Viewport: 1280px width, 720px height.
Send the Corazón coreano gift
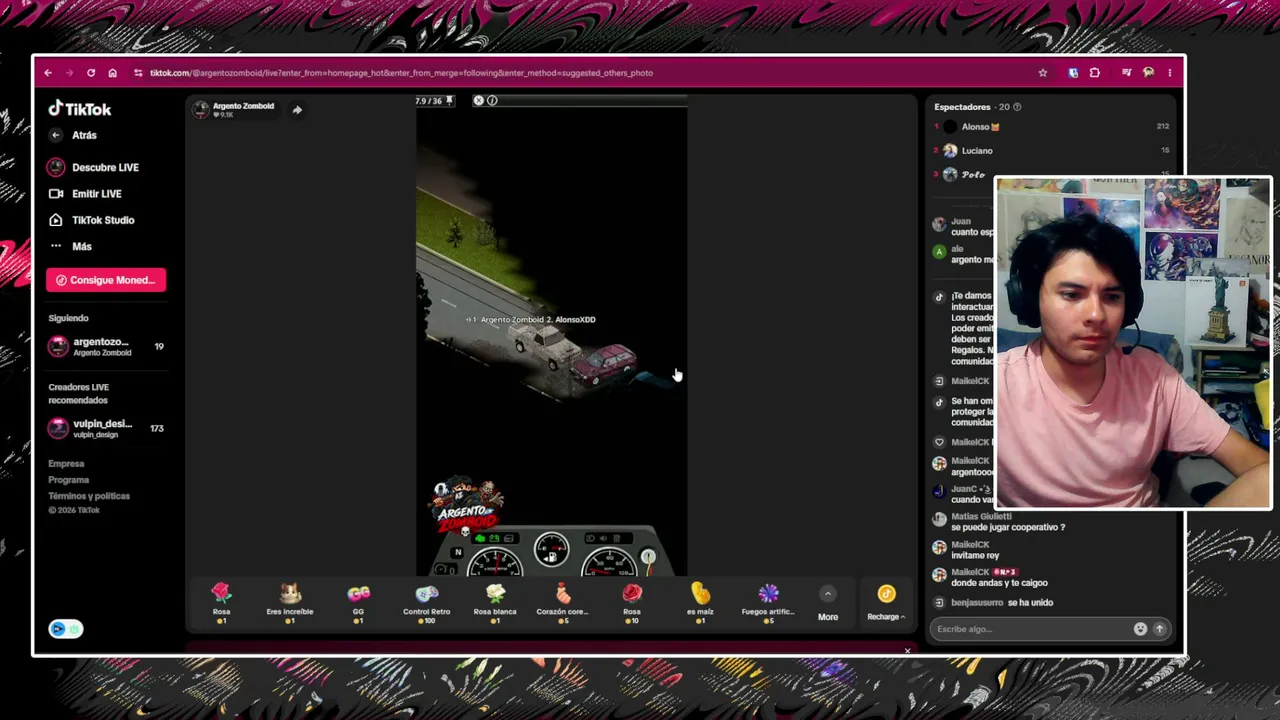coord(563,603)
